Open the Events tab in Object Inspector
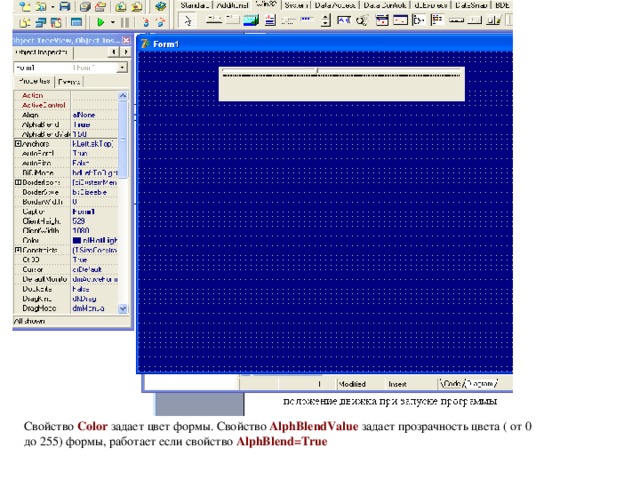This screenshot has height=480, width=640. click(x=69, y=82)
